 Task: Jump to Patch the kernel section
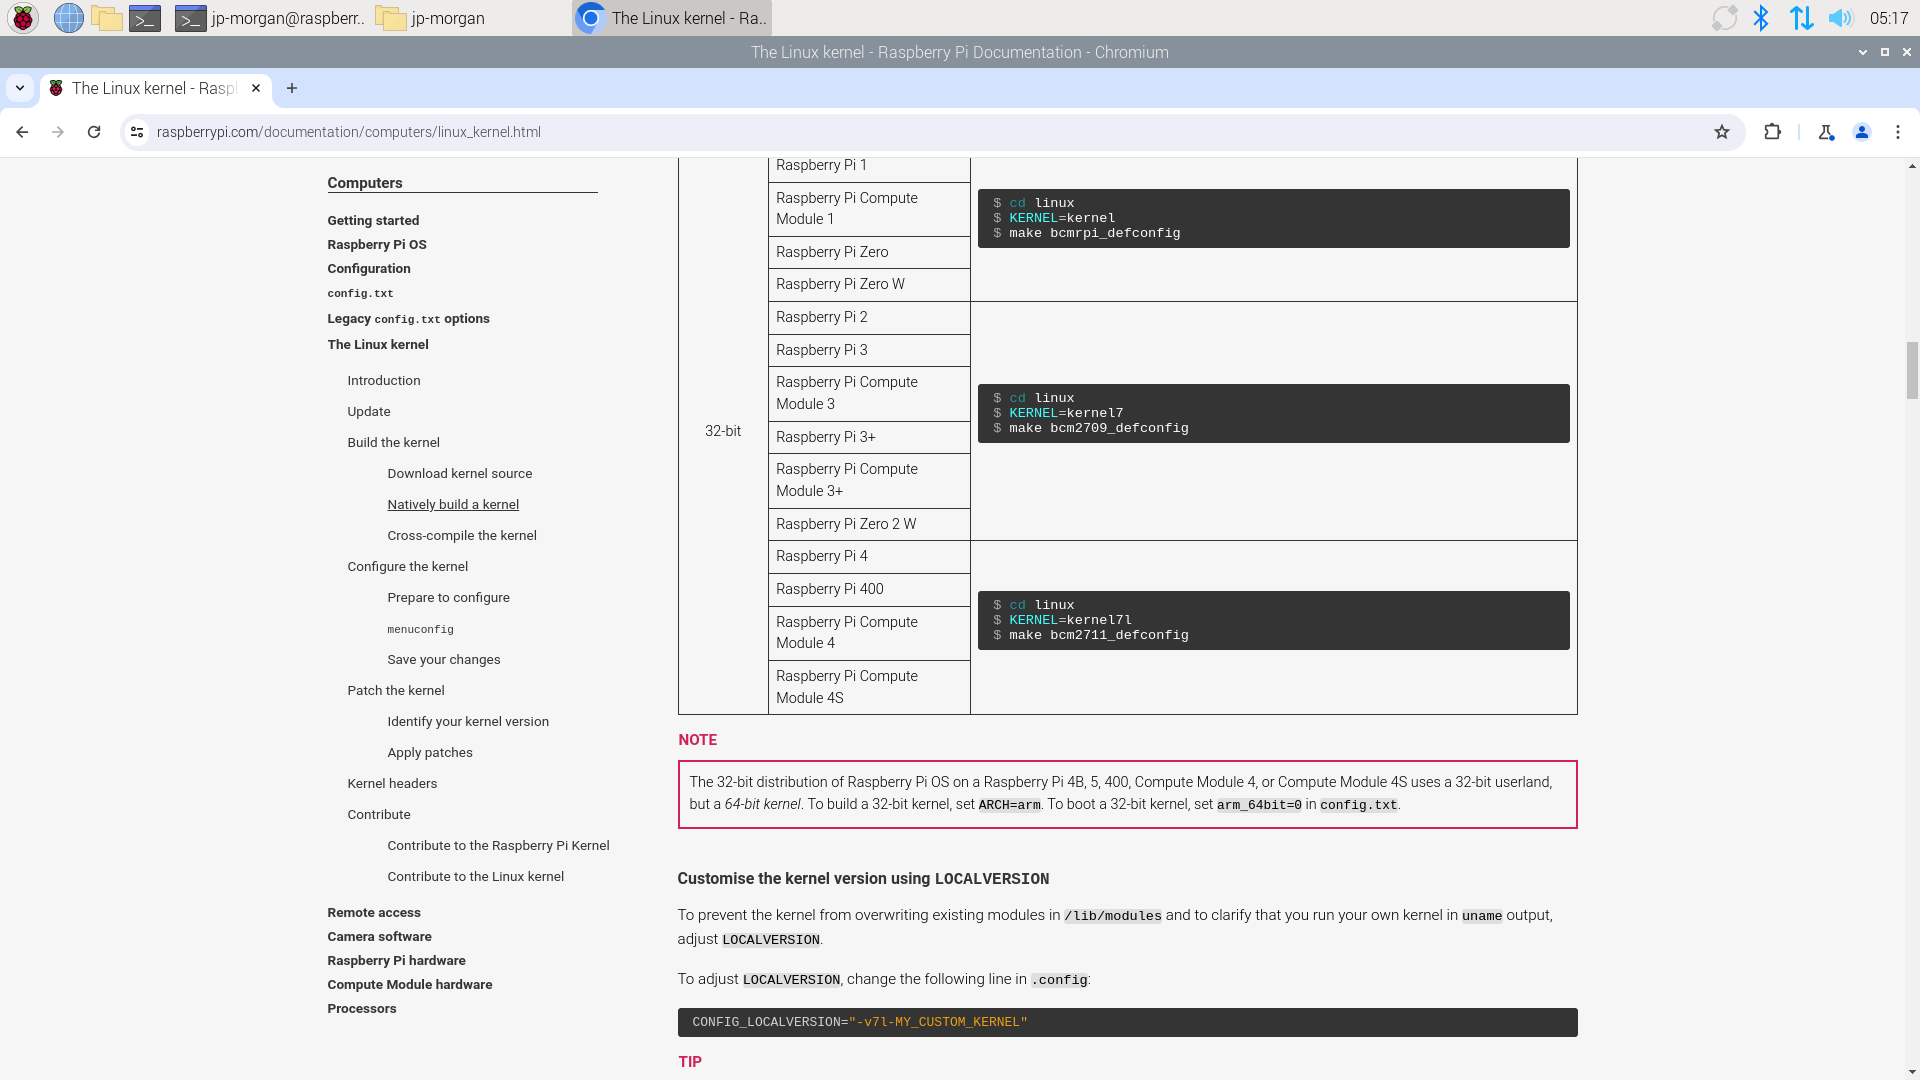396,690
